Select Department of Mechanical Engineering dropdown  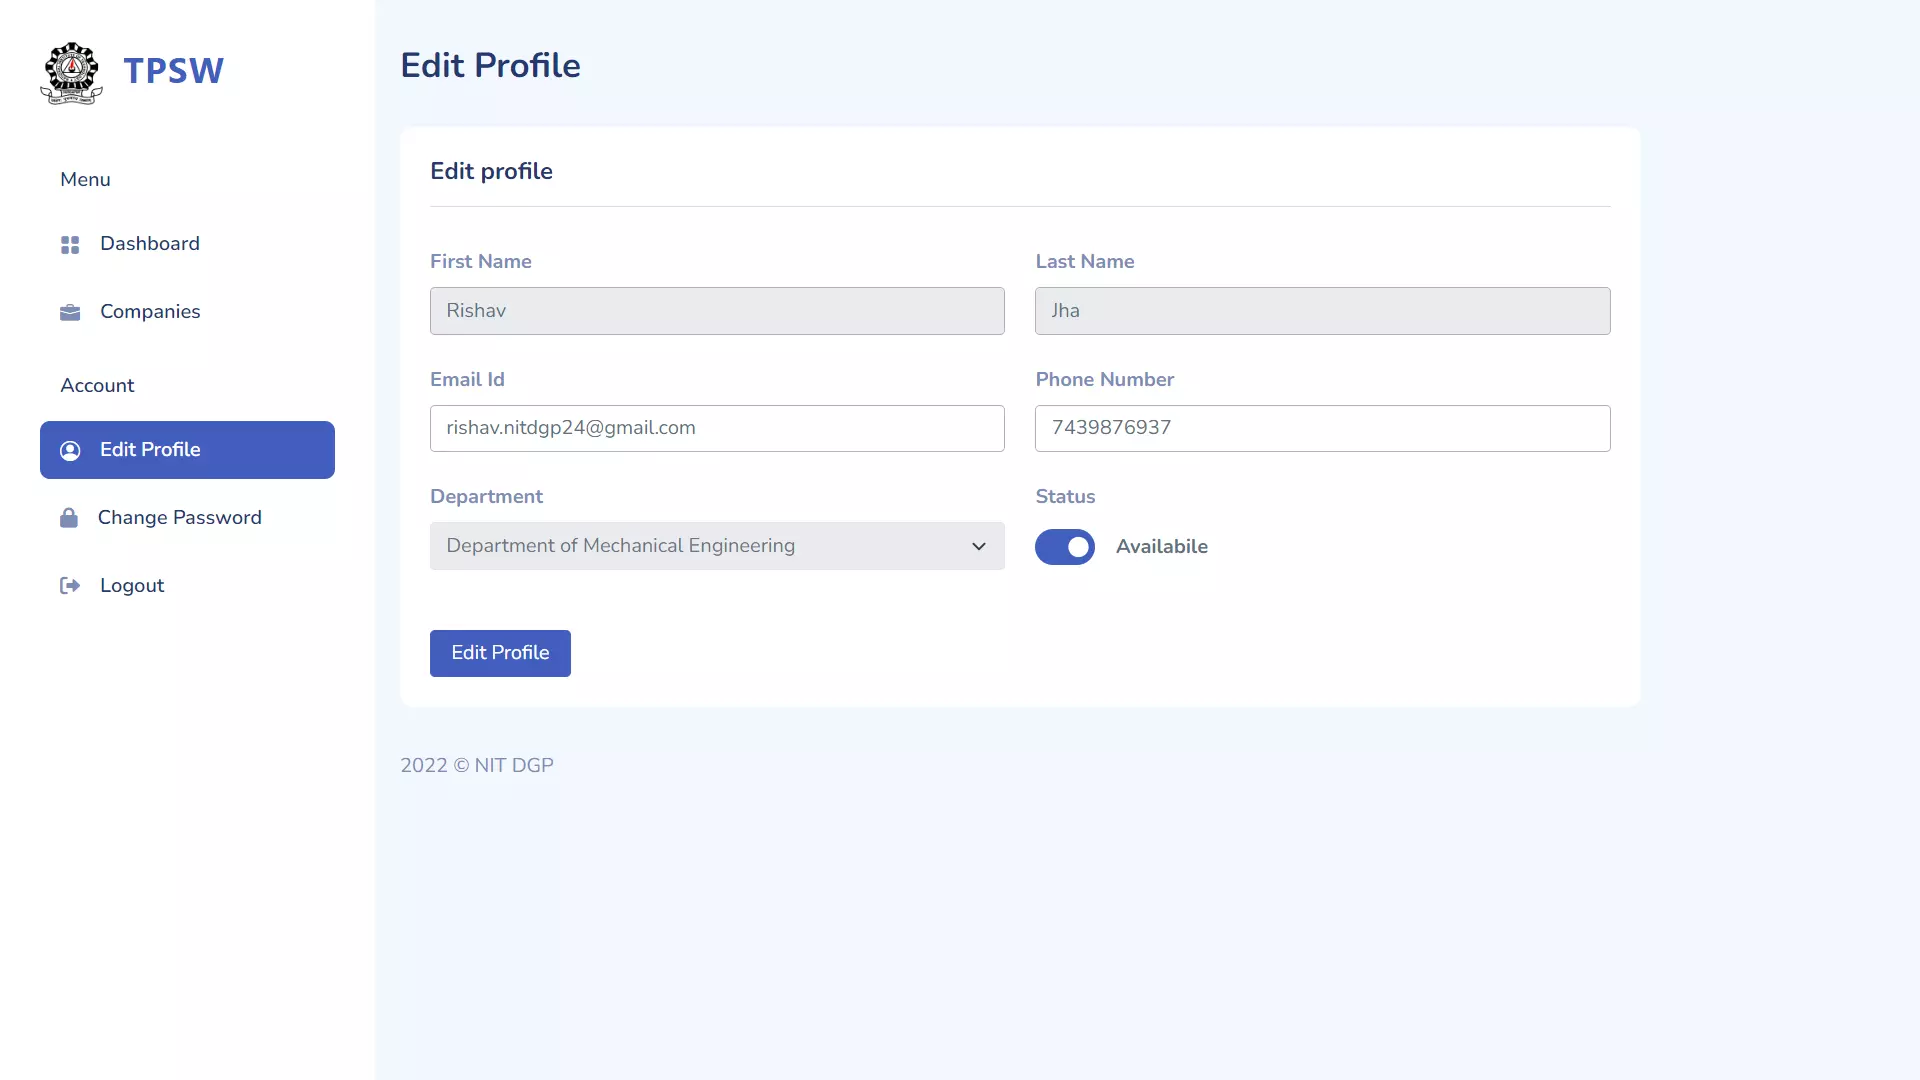click(716, 545)
